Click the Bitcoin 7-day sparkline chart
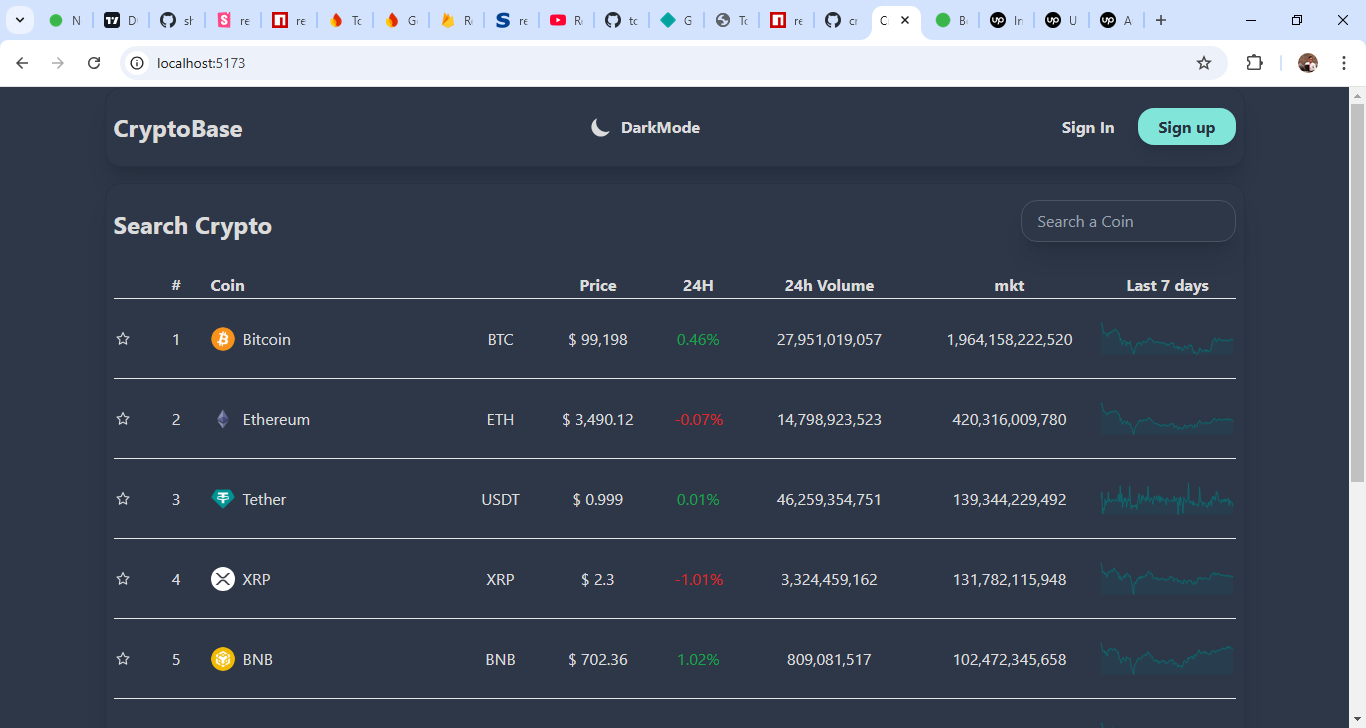The width and height of the screenshot is (1366, 728). (1167, 339)
